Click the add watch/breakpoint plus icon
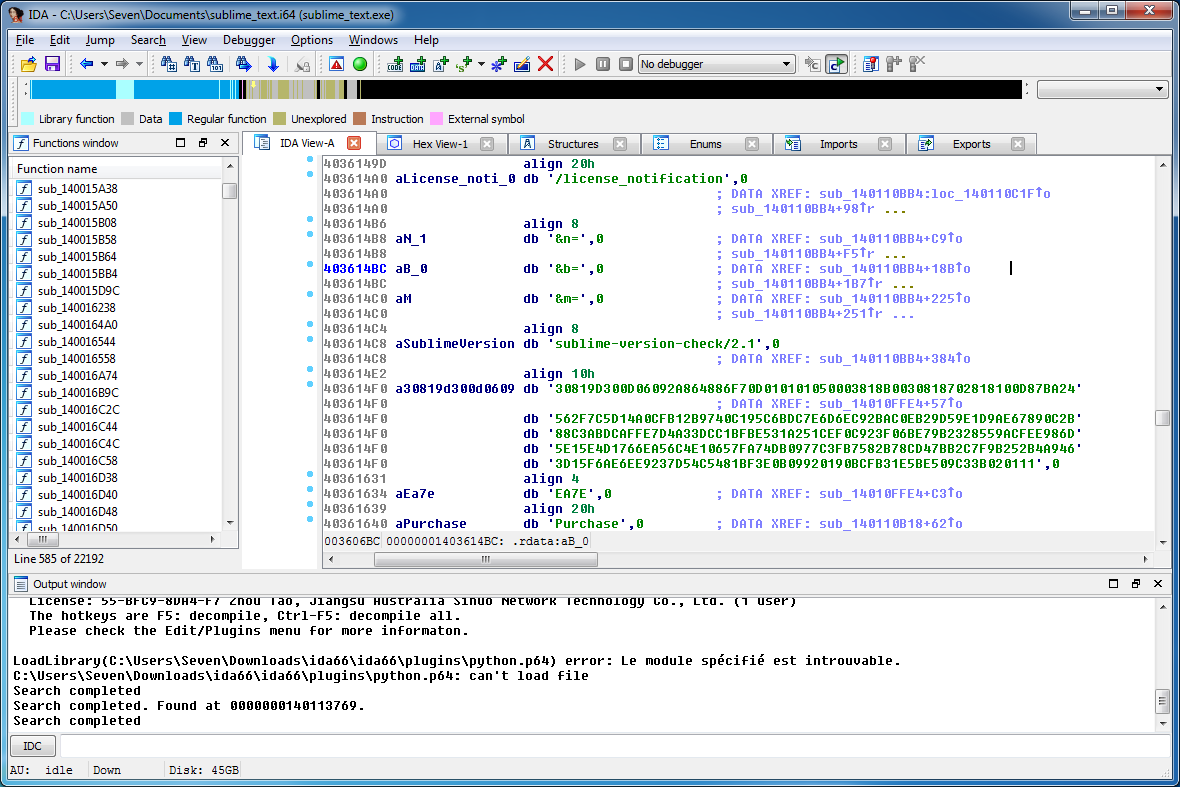This screenshot has width=1180, height=787. pos(894,64)
